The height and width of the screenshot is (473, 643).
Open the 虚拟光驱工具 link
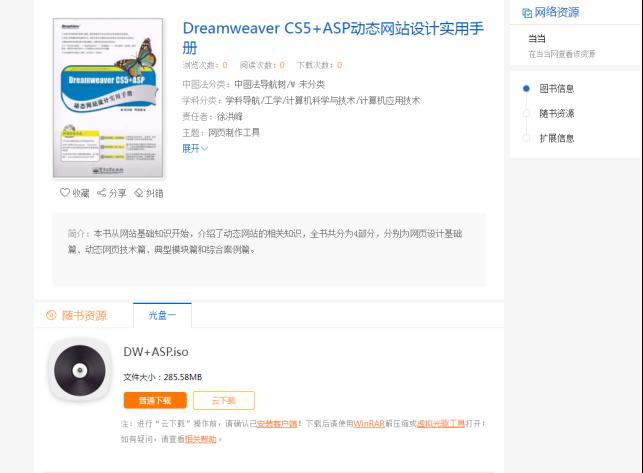440,424
